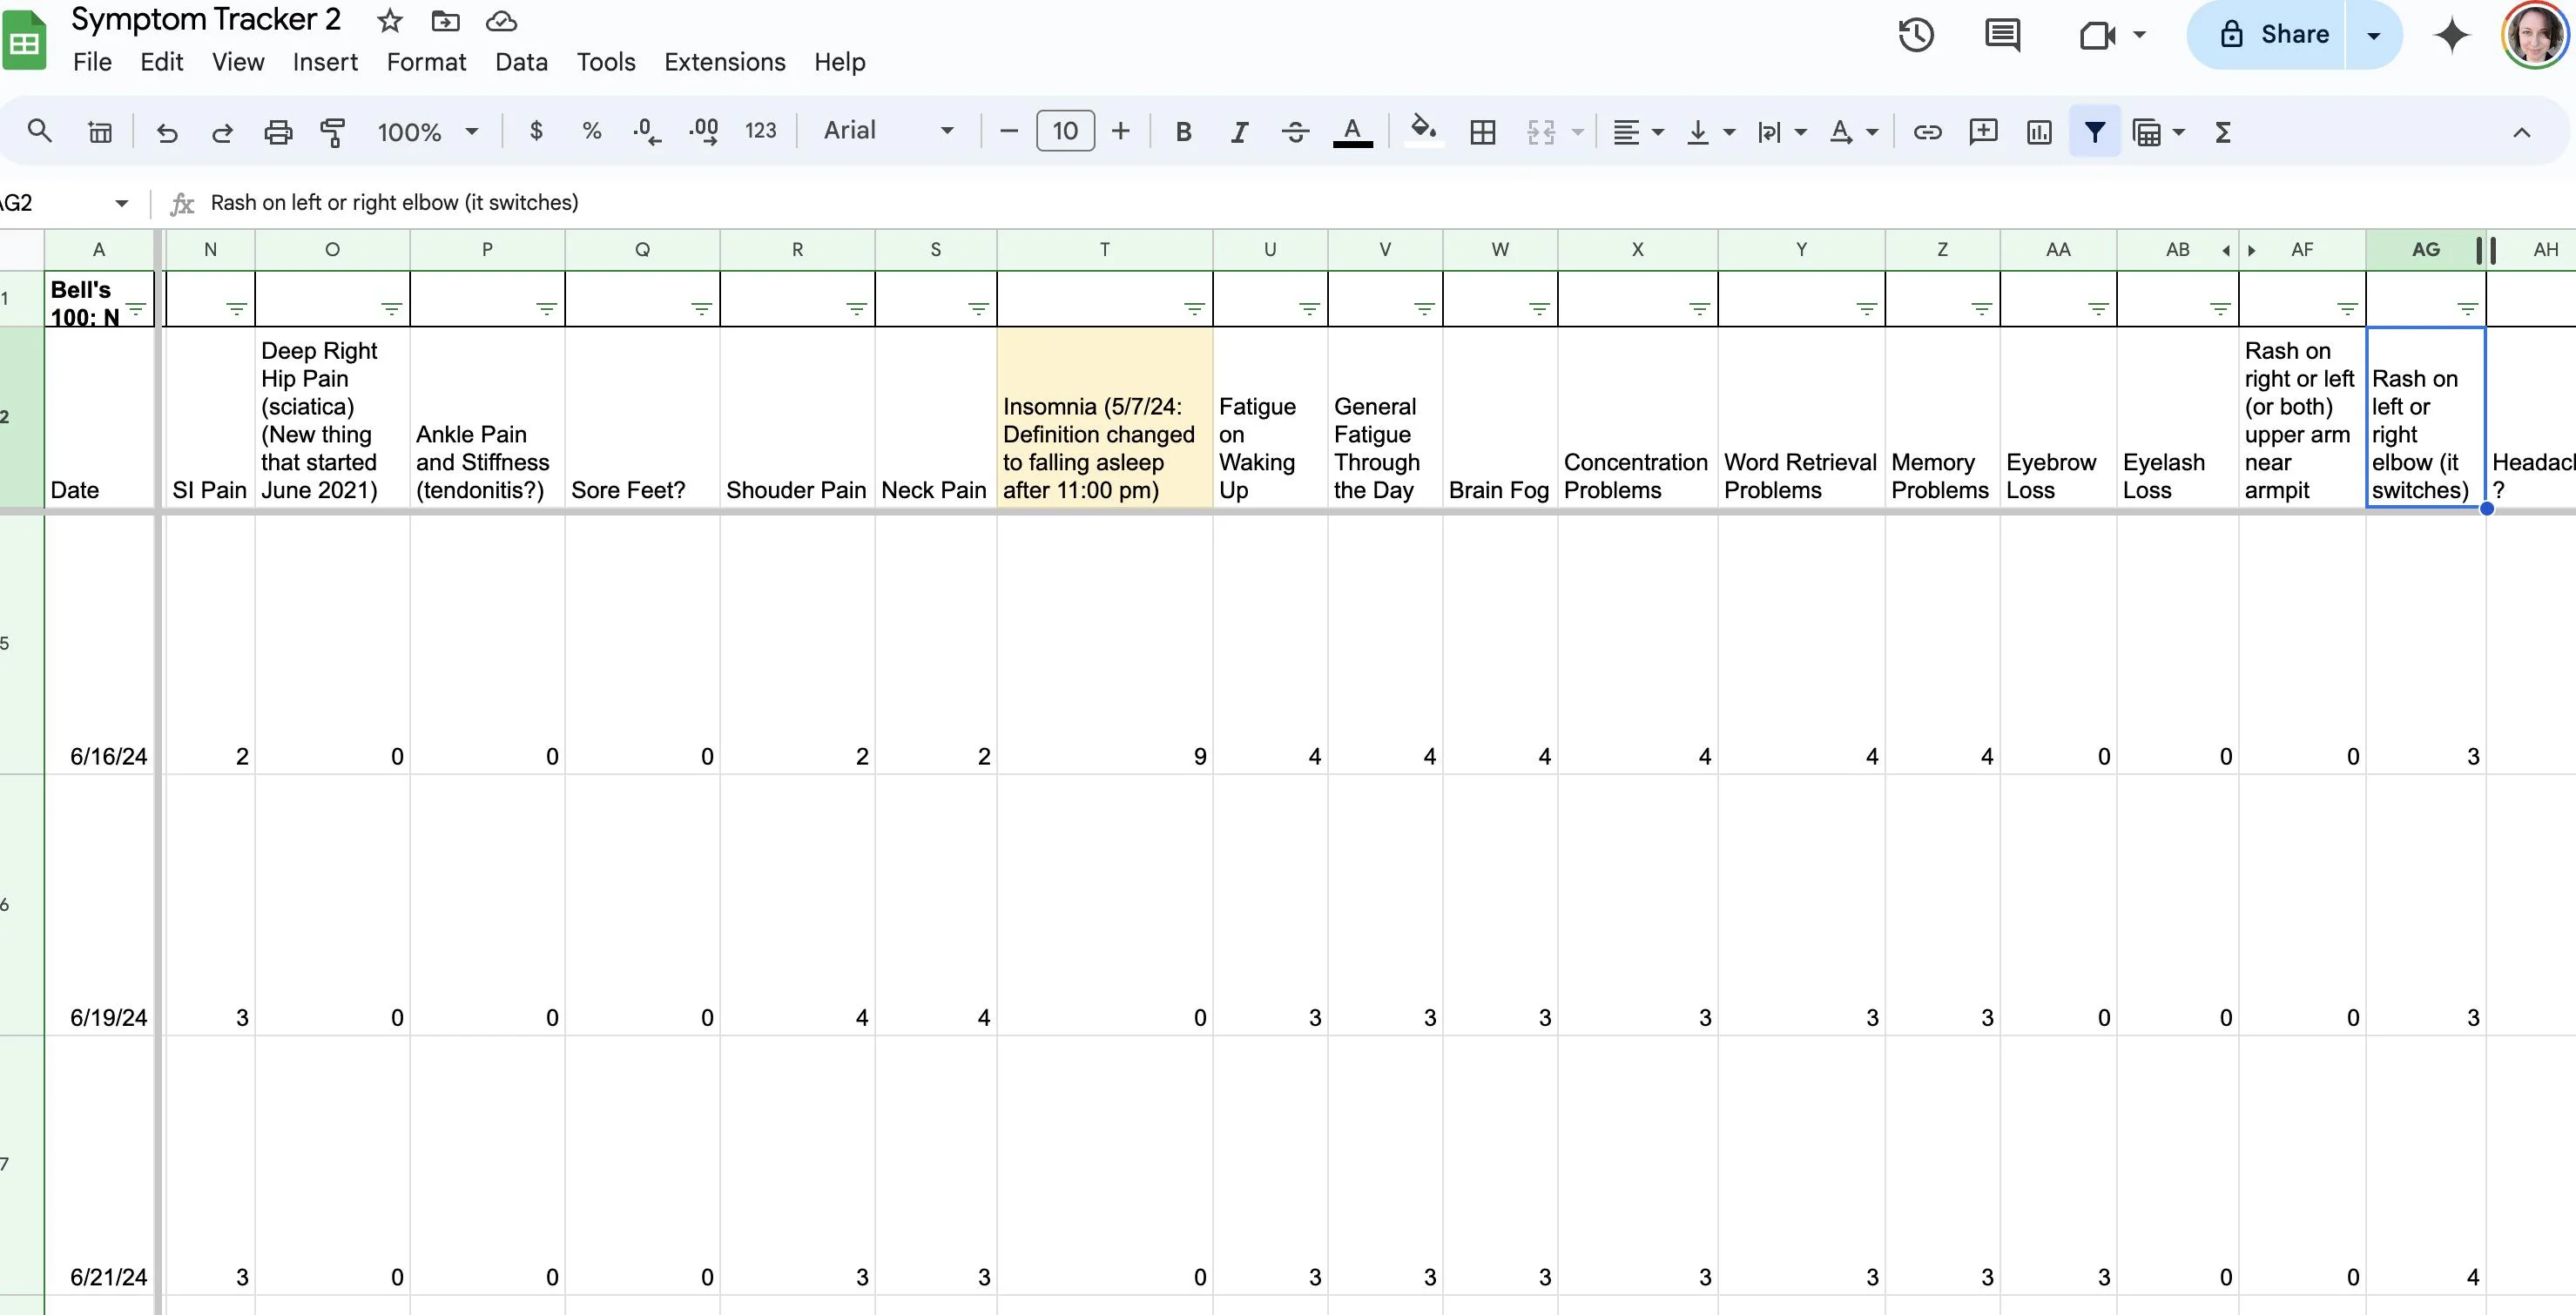Toggle bold formatting

[1183, 131]
